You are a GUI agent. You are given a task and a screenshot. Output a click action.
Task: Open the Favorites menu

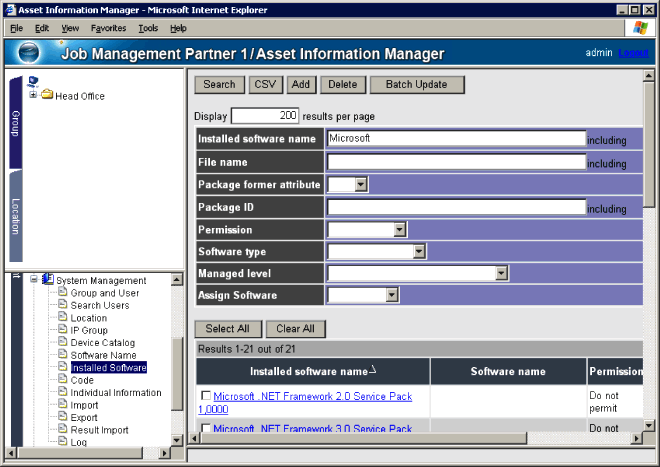click(x=108, y=28)
